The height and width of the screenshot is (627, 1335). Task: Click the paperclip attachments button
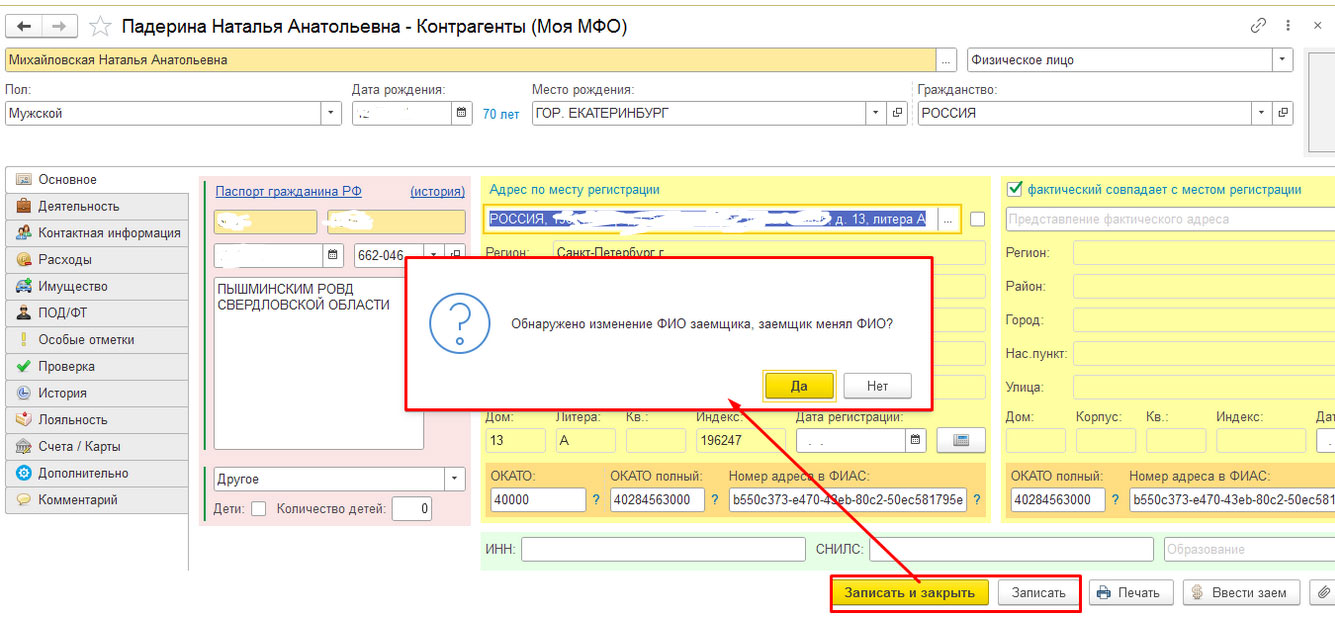point(1323,592)
